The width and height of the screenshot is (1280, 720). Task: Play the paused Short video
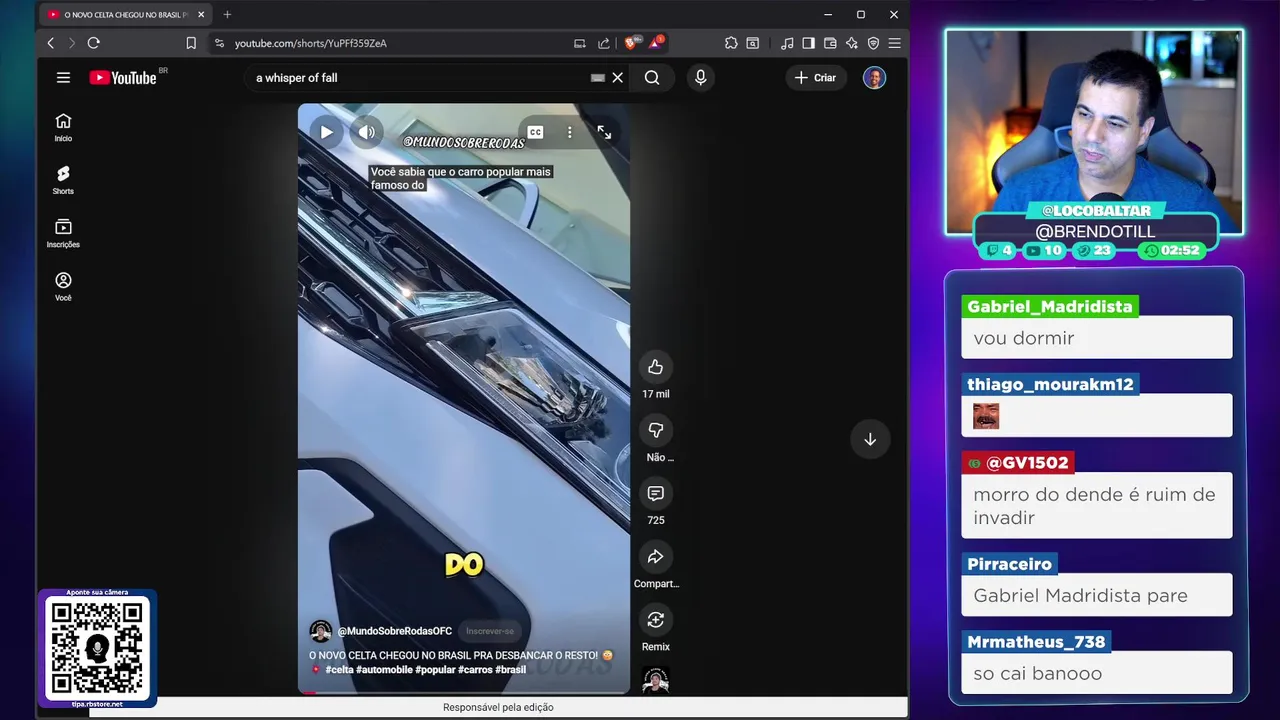pos(326,132)
